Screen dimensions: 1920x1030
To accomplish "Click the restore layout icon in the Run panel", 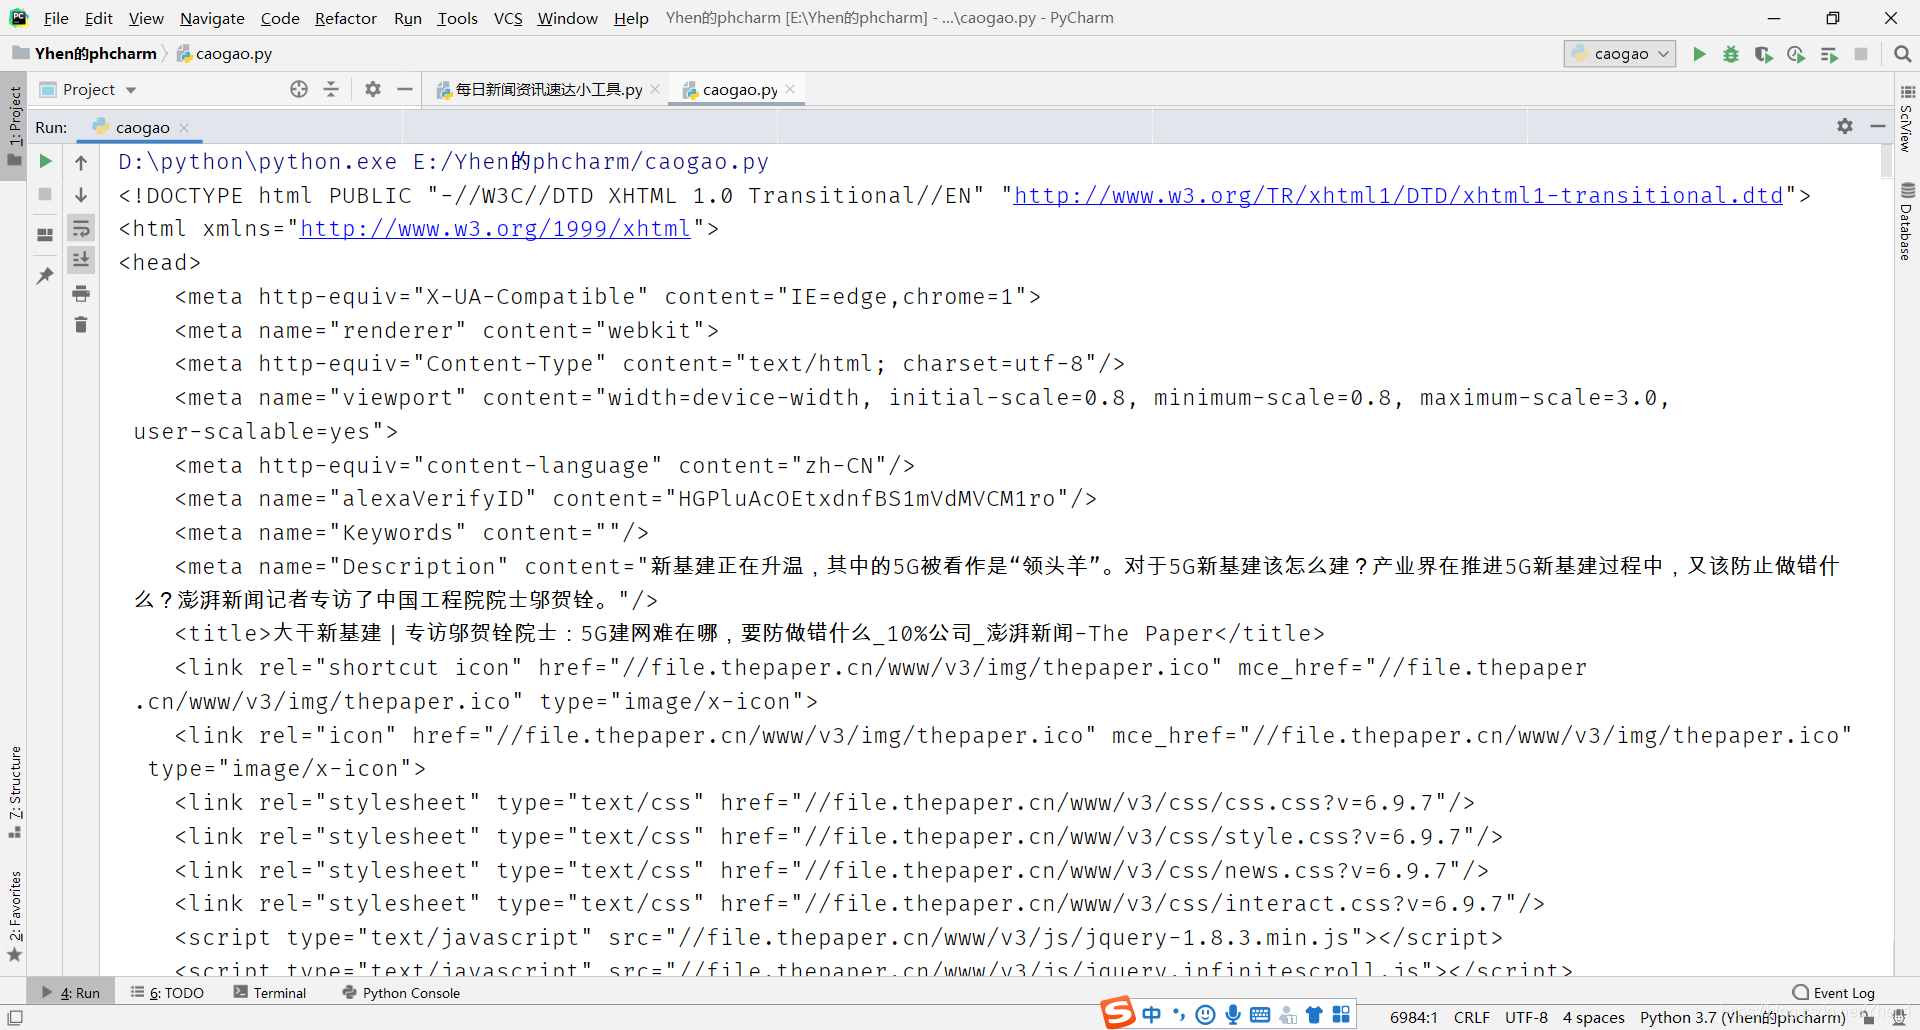I will click(x=45, y=235).
